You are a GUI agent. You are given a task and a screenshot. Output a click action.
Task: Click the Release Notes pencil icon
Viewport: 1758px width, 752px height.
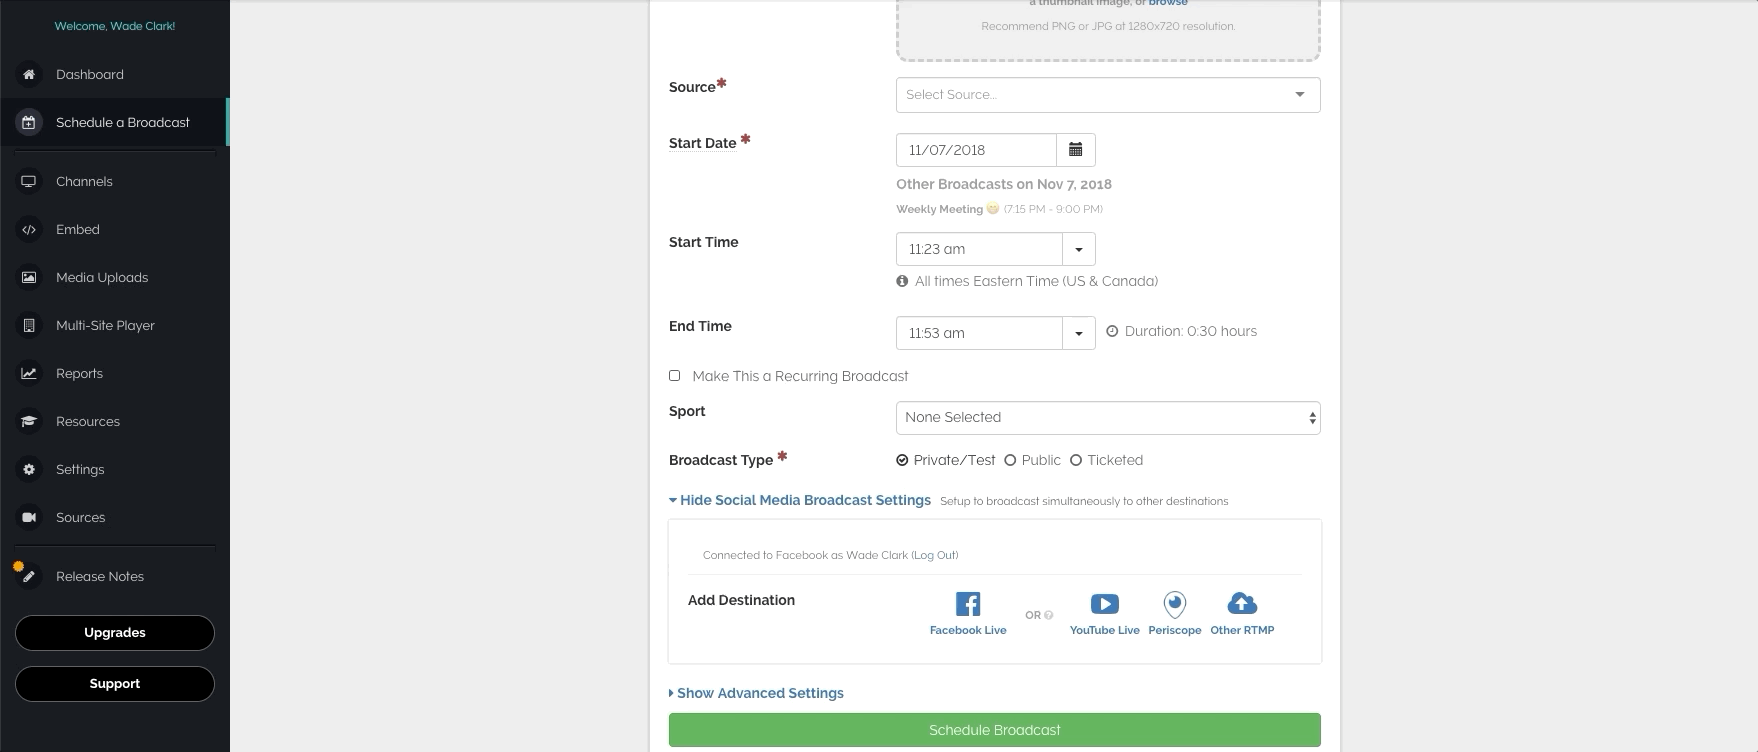[x=29, y=577]
